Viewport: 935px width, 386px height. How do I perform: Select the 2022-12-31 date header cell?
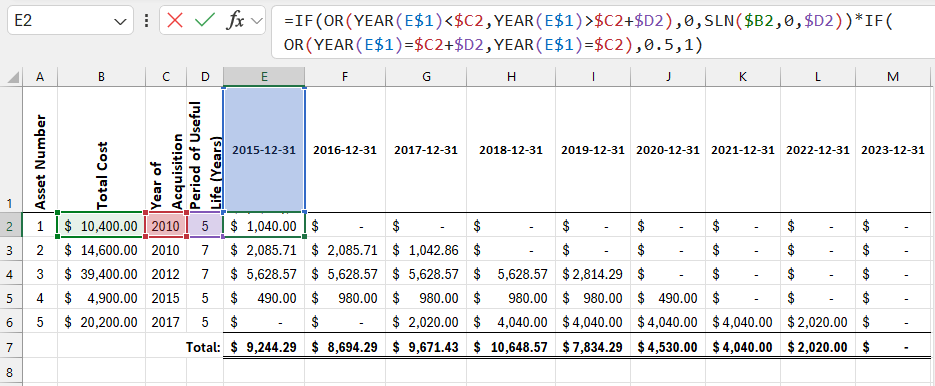tap(818, 149)
